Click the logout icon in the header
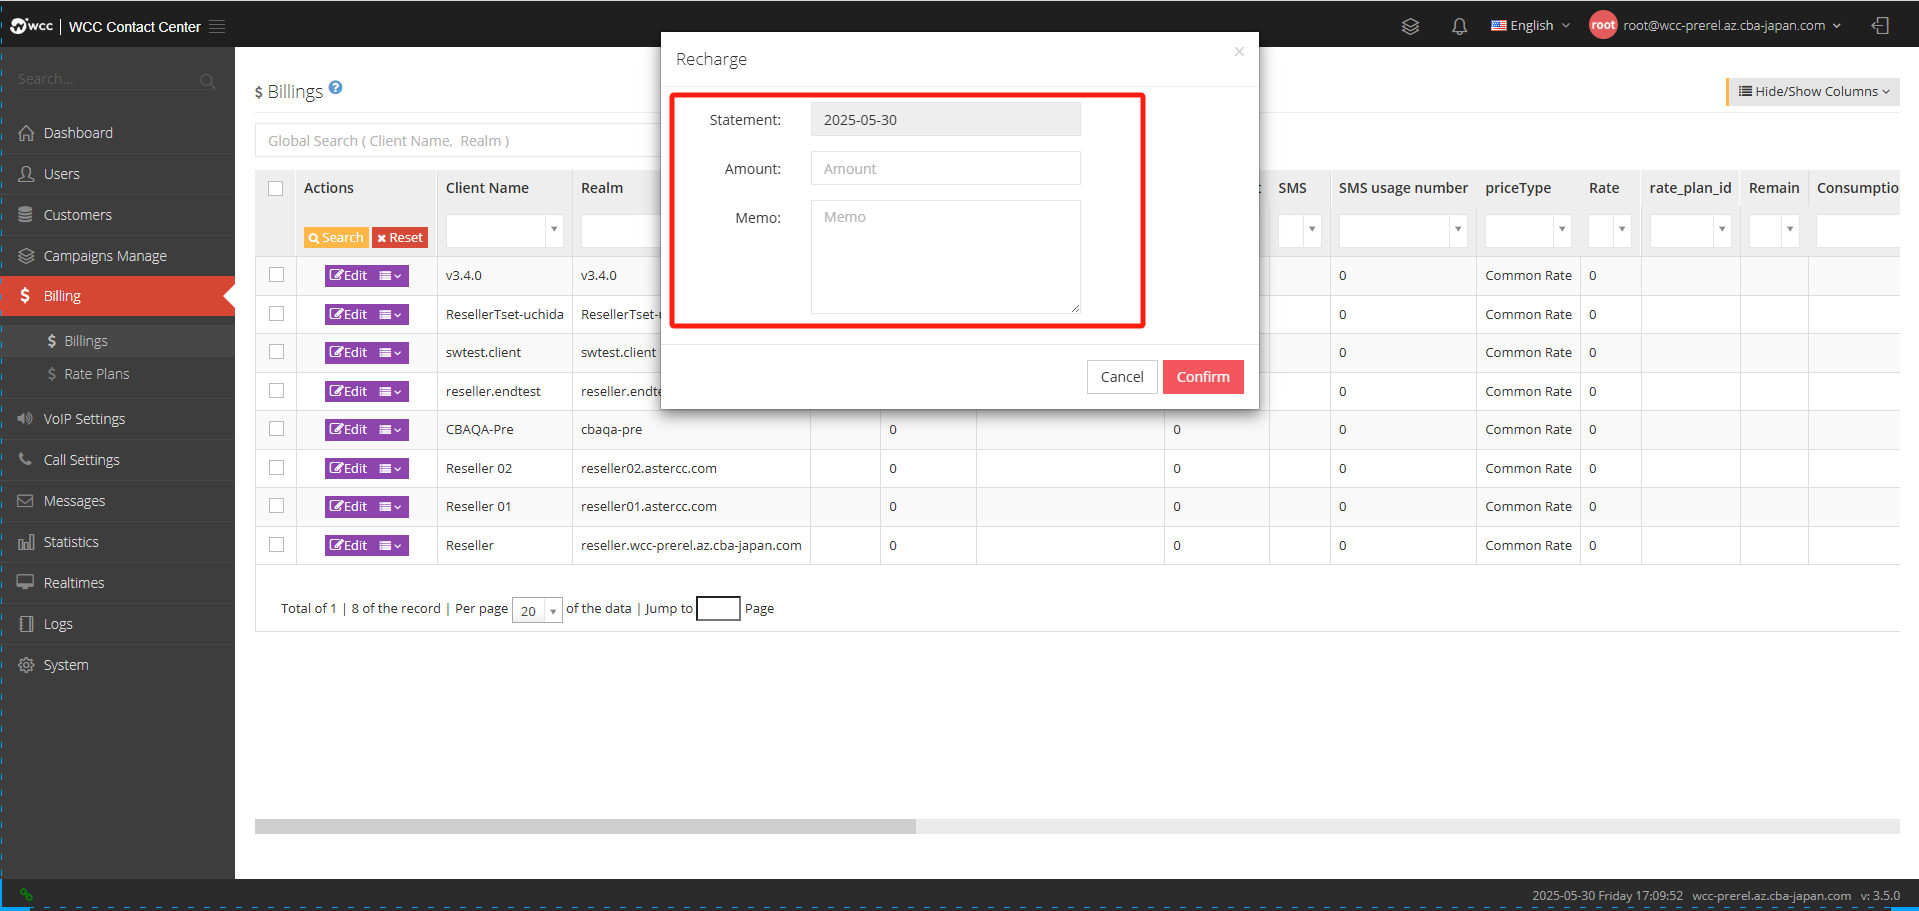 (1880, 26)
